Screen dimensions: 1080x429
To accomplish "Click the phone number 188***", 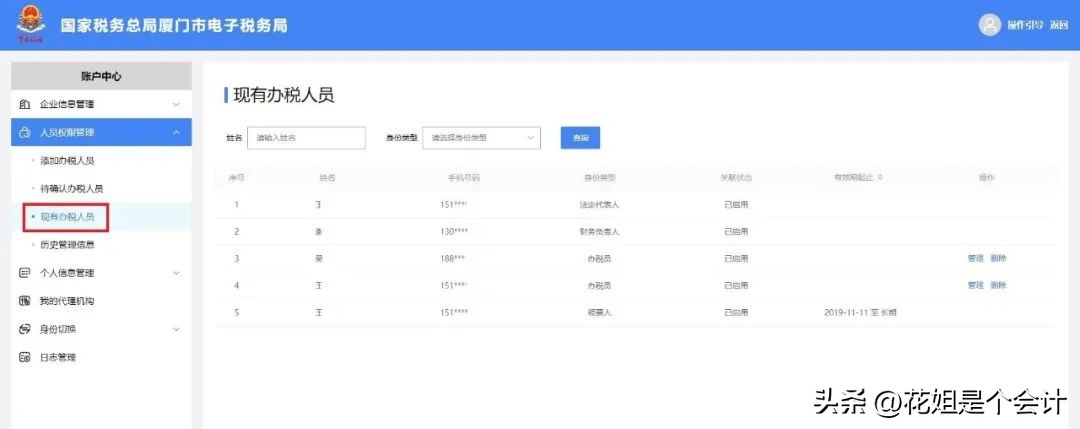I will (x=452, y=259).
